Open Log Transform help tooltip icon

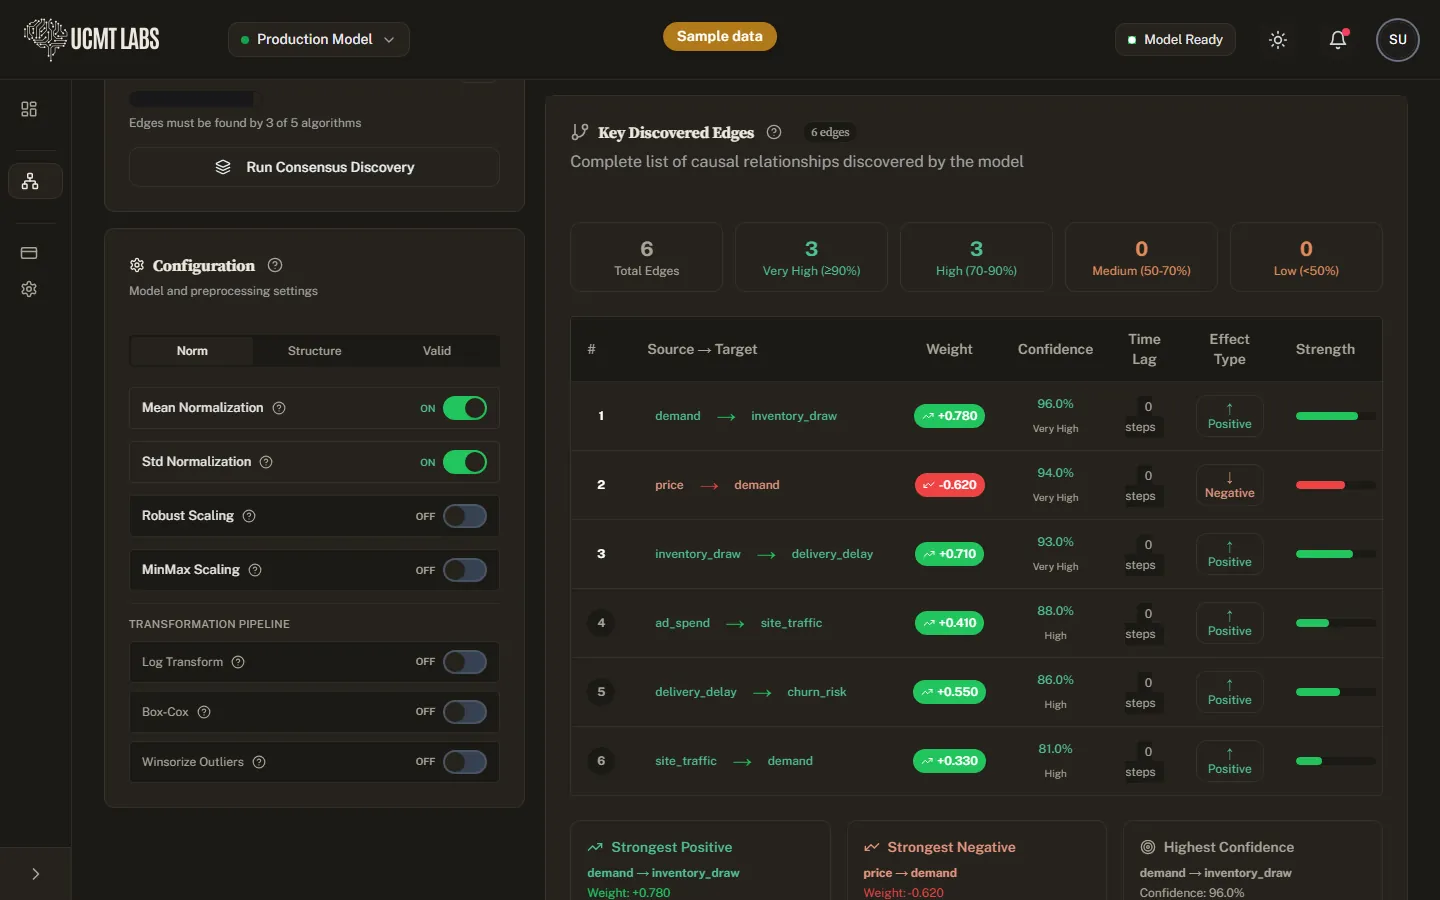pos(238,662)
